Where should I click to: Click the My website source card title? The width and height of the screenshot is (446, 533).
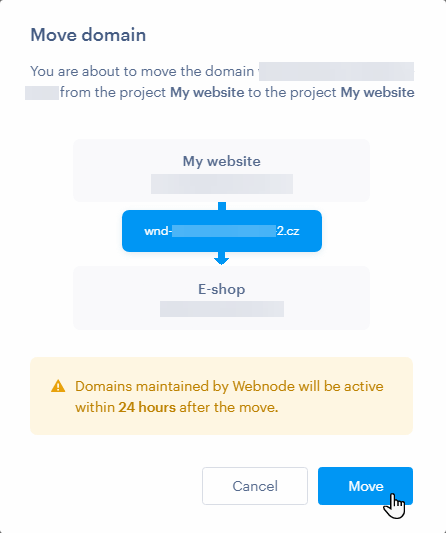(x=222, y=161)
